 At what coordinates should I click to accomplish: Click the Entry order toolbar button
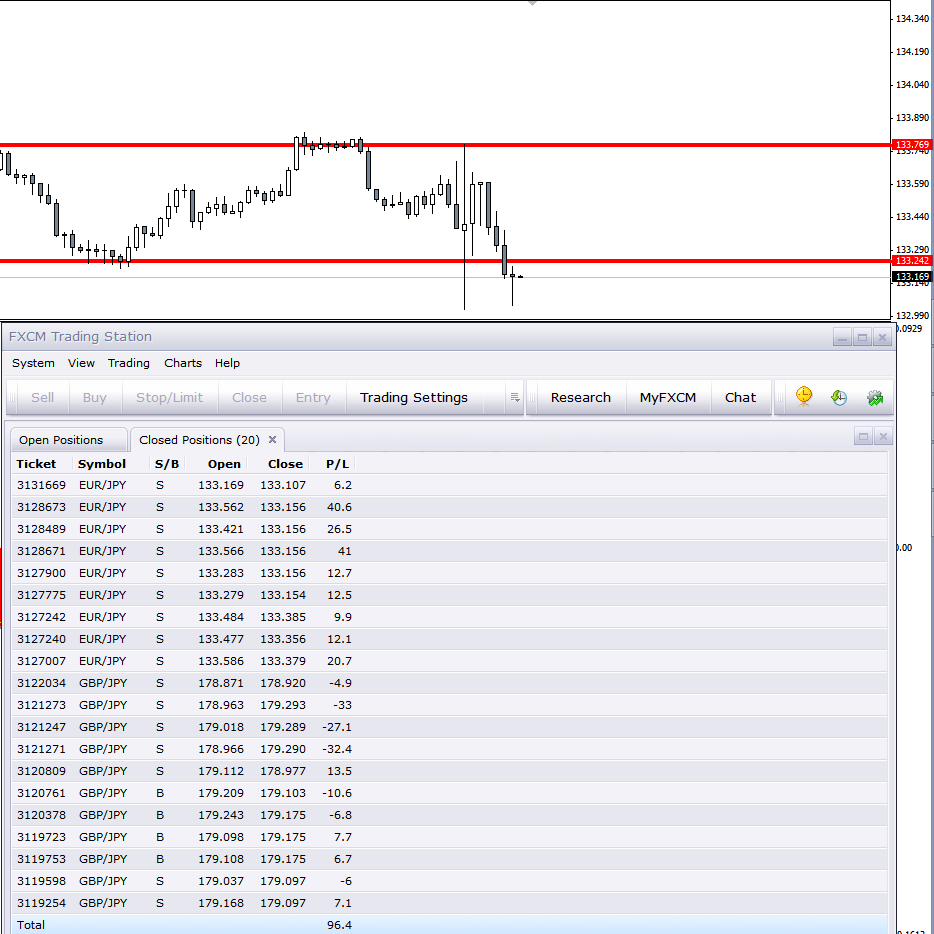(x=313, y=397)
